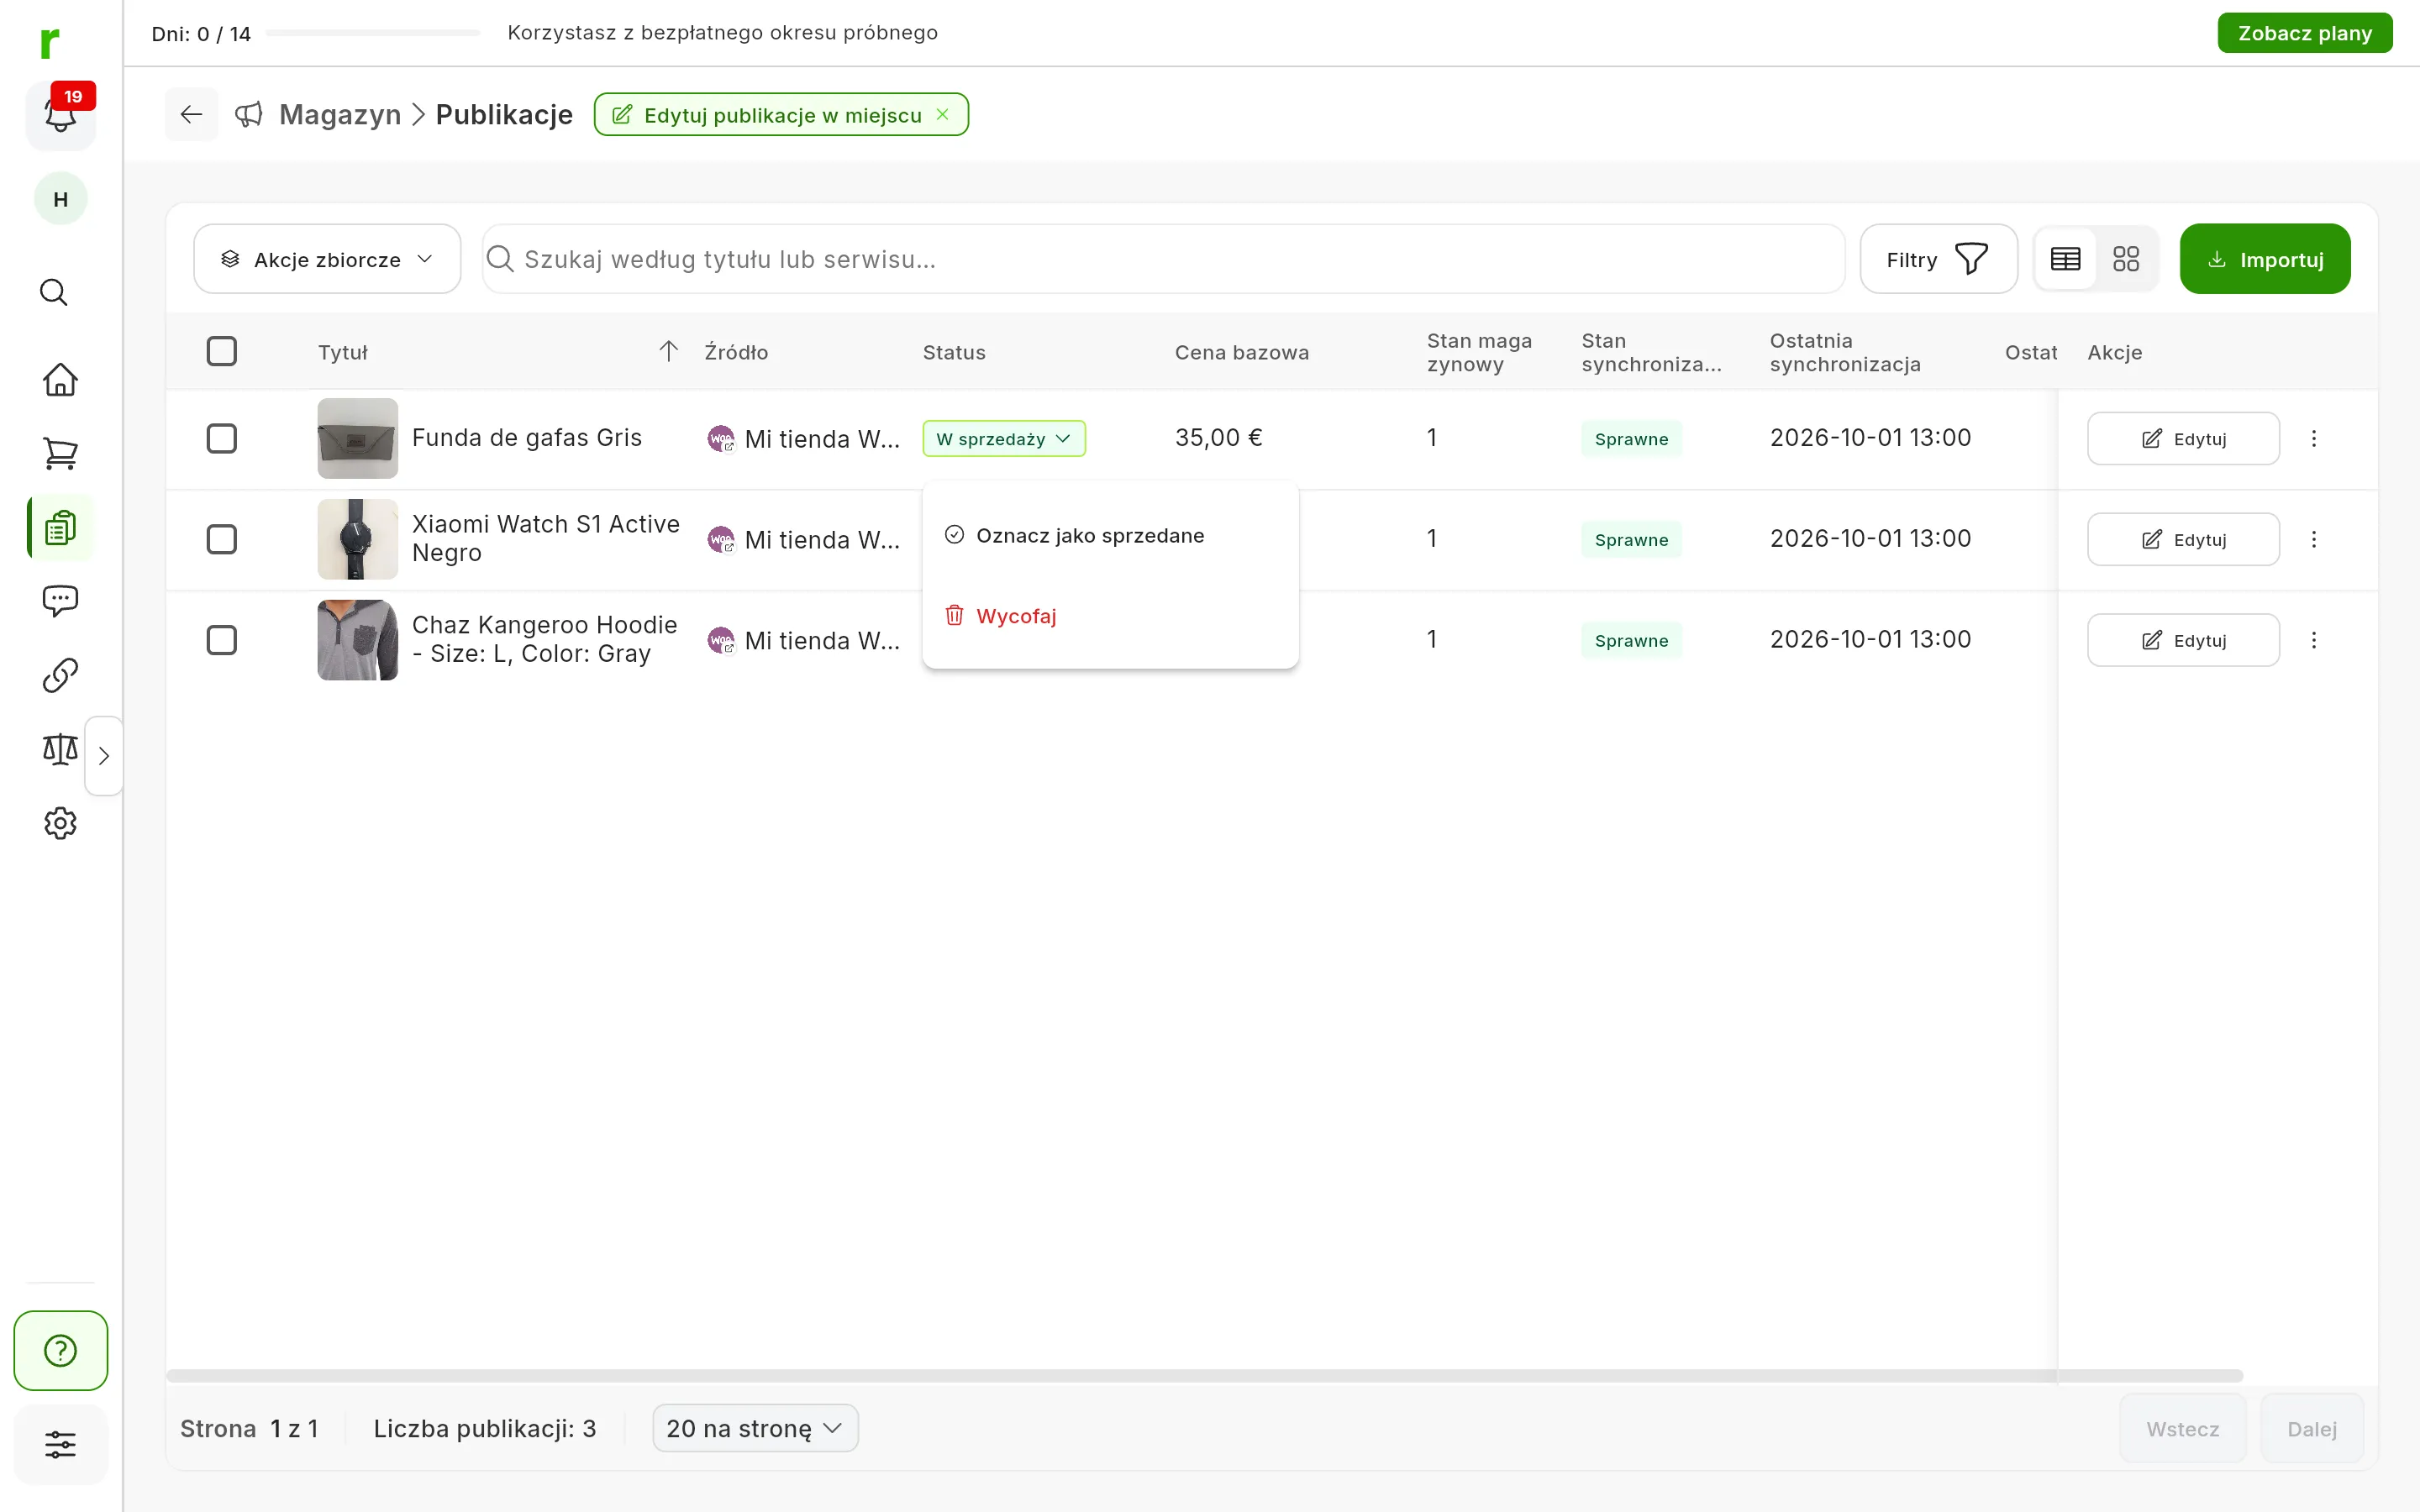Collapse the W sprzedaży status dropdown
The image size is (2420, 1512).
1003,438
